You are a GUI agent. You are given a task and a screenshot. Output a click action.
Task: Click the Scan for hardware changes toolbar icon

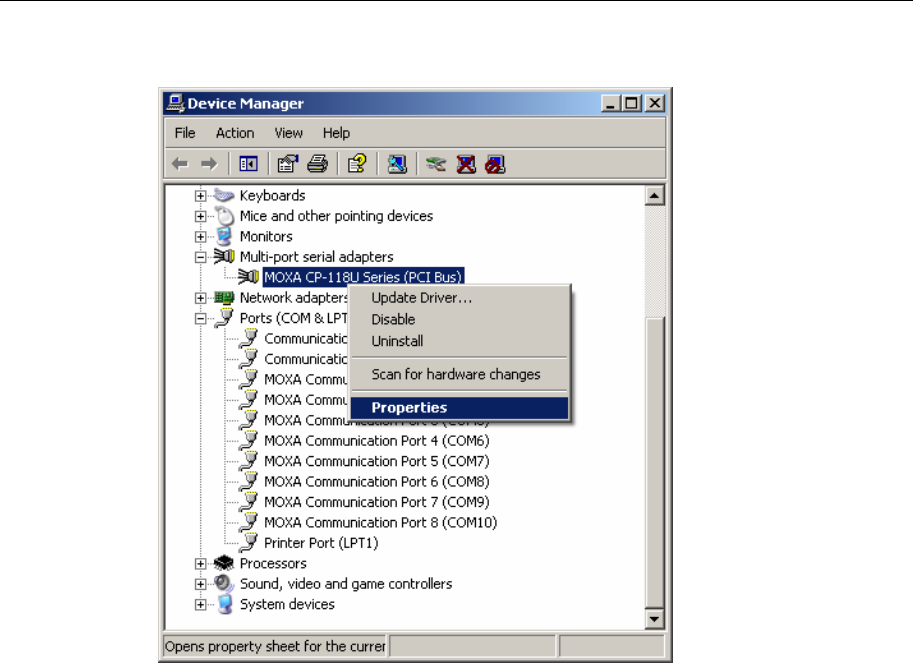pyautogui.click(x=396, y=164)
